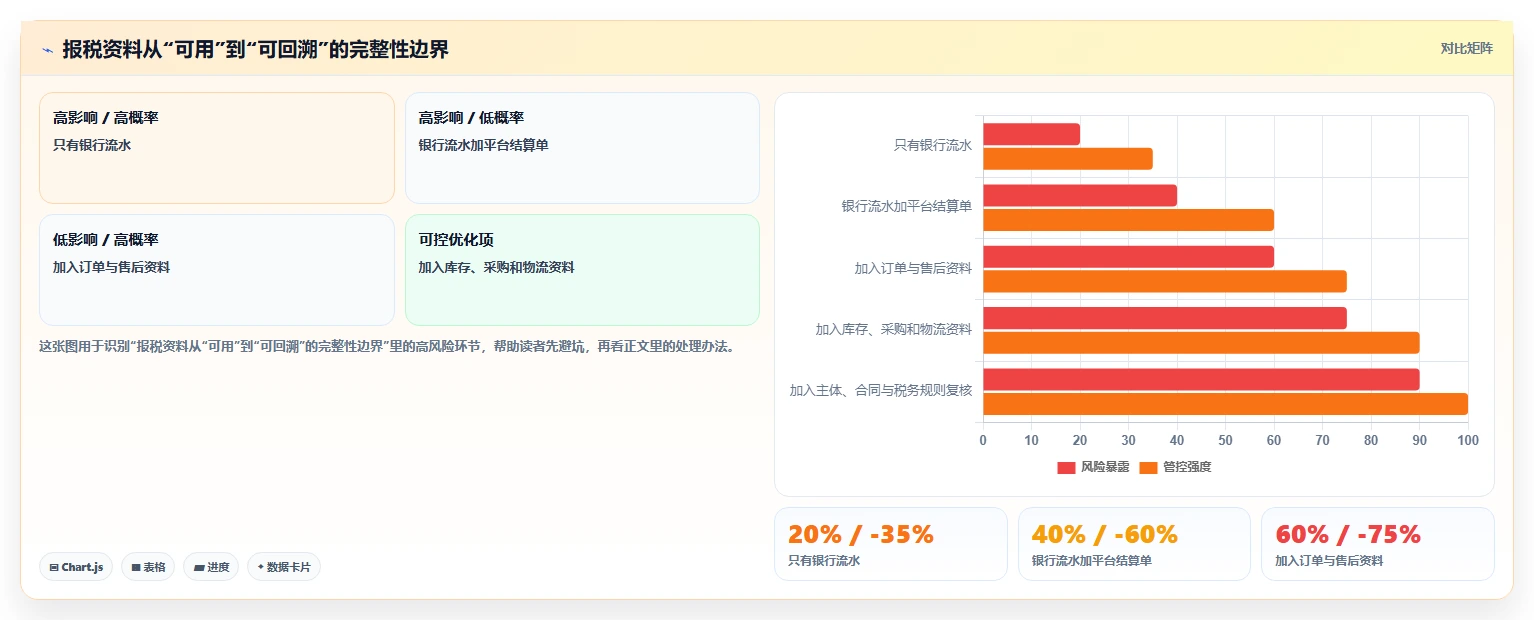Click the x-axis tick label 90
1534x620 pixels.
click(x=1419, y=441)
